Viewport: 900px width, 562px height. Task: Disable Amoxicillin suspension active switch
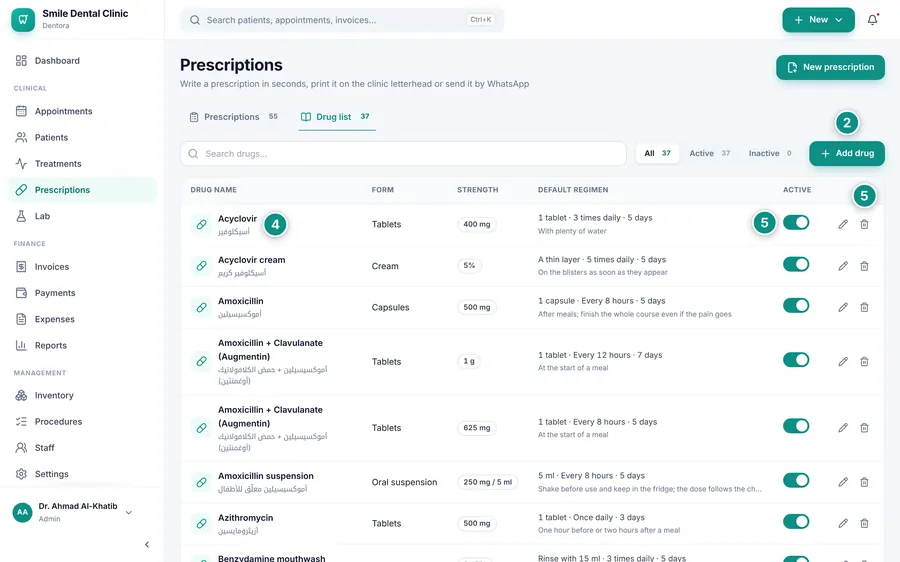(796, 480)
